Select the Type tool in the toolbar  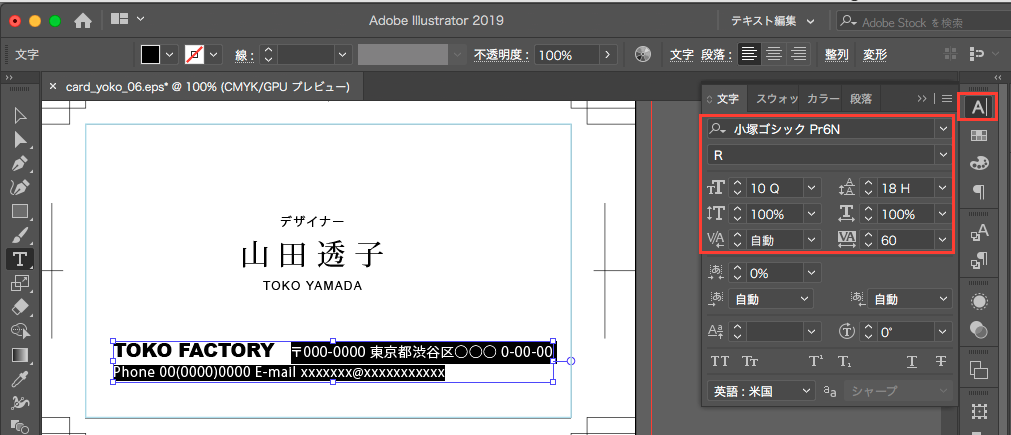[19, 258]
